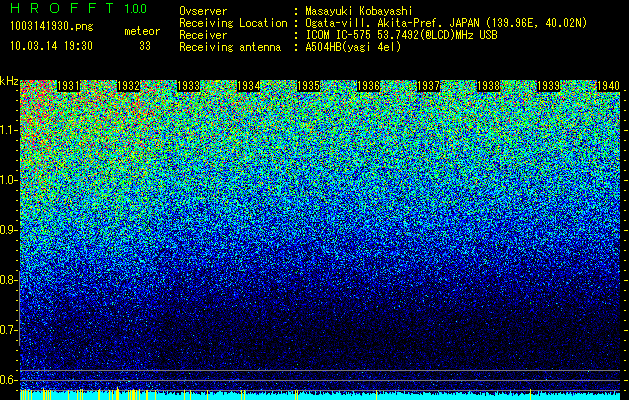The height and width of the screenshot is (400, 629).
Task: Click the Receiving Location label
Action: [233, 23]
